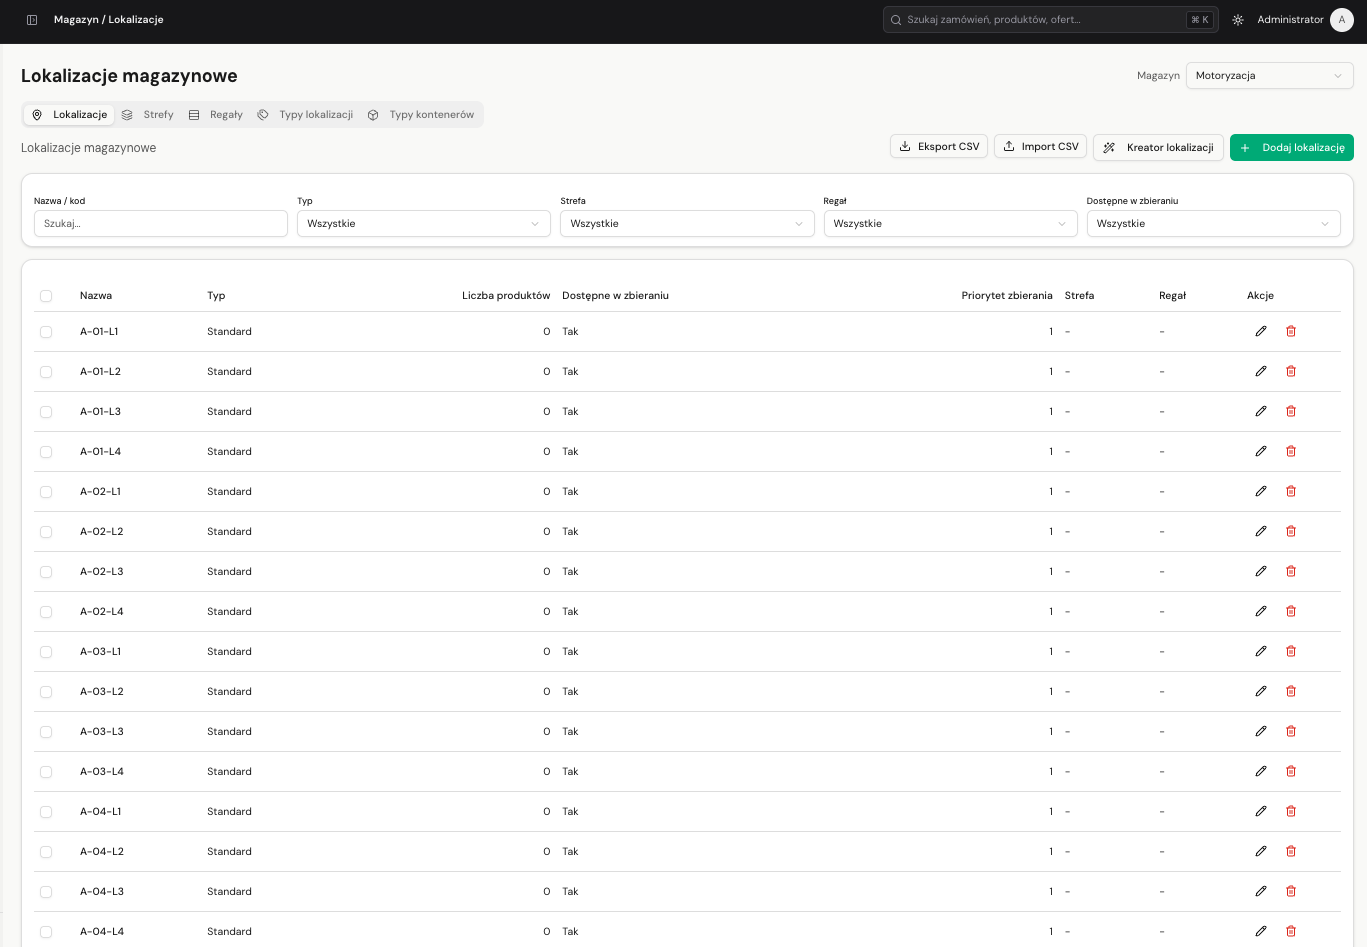Expand the Strefa filter dropdown
1367x947 pixels.
(687, 224)
